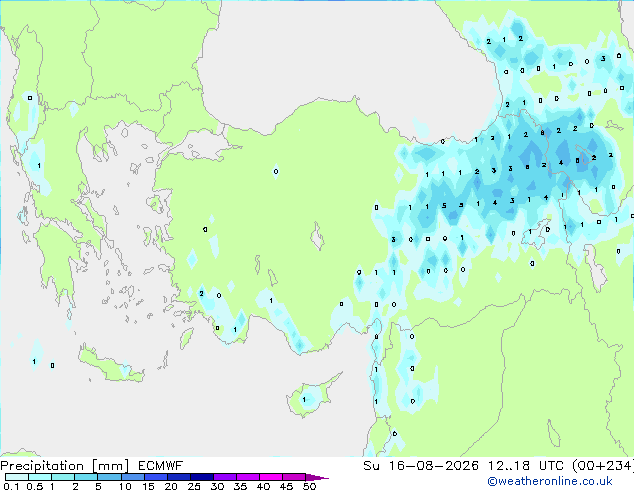Click the '25' legend scale number

pos(194,486)
